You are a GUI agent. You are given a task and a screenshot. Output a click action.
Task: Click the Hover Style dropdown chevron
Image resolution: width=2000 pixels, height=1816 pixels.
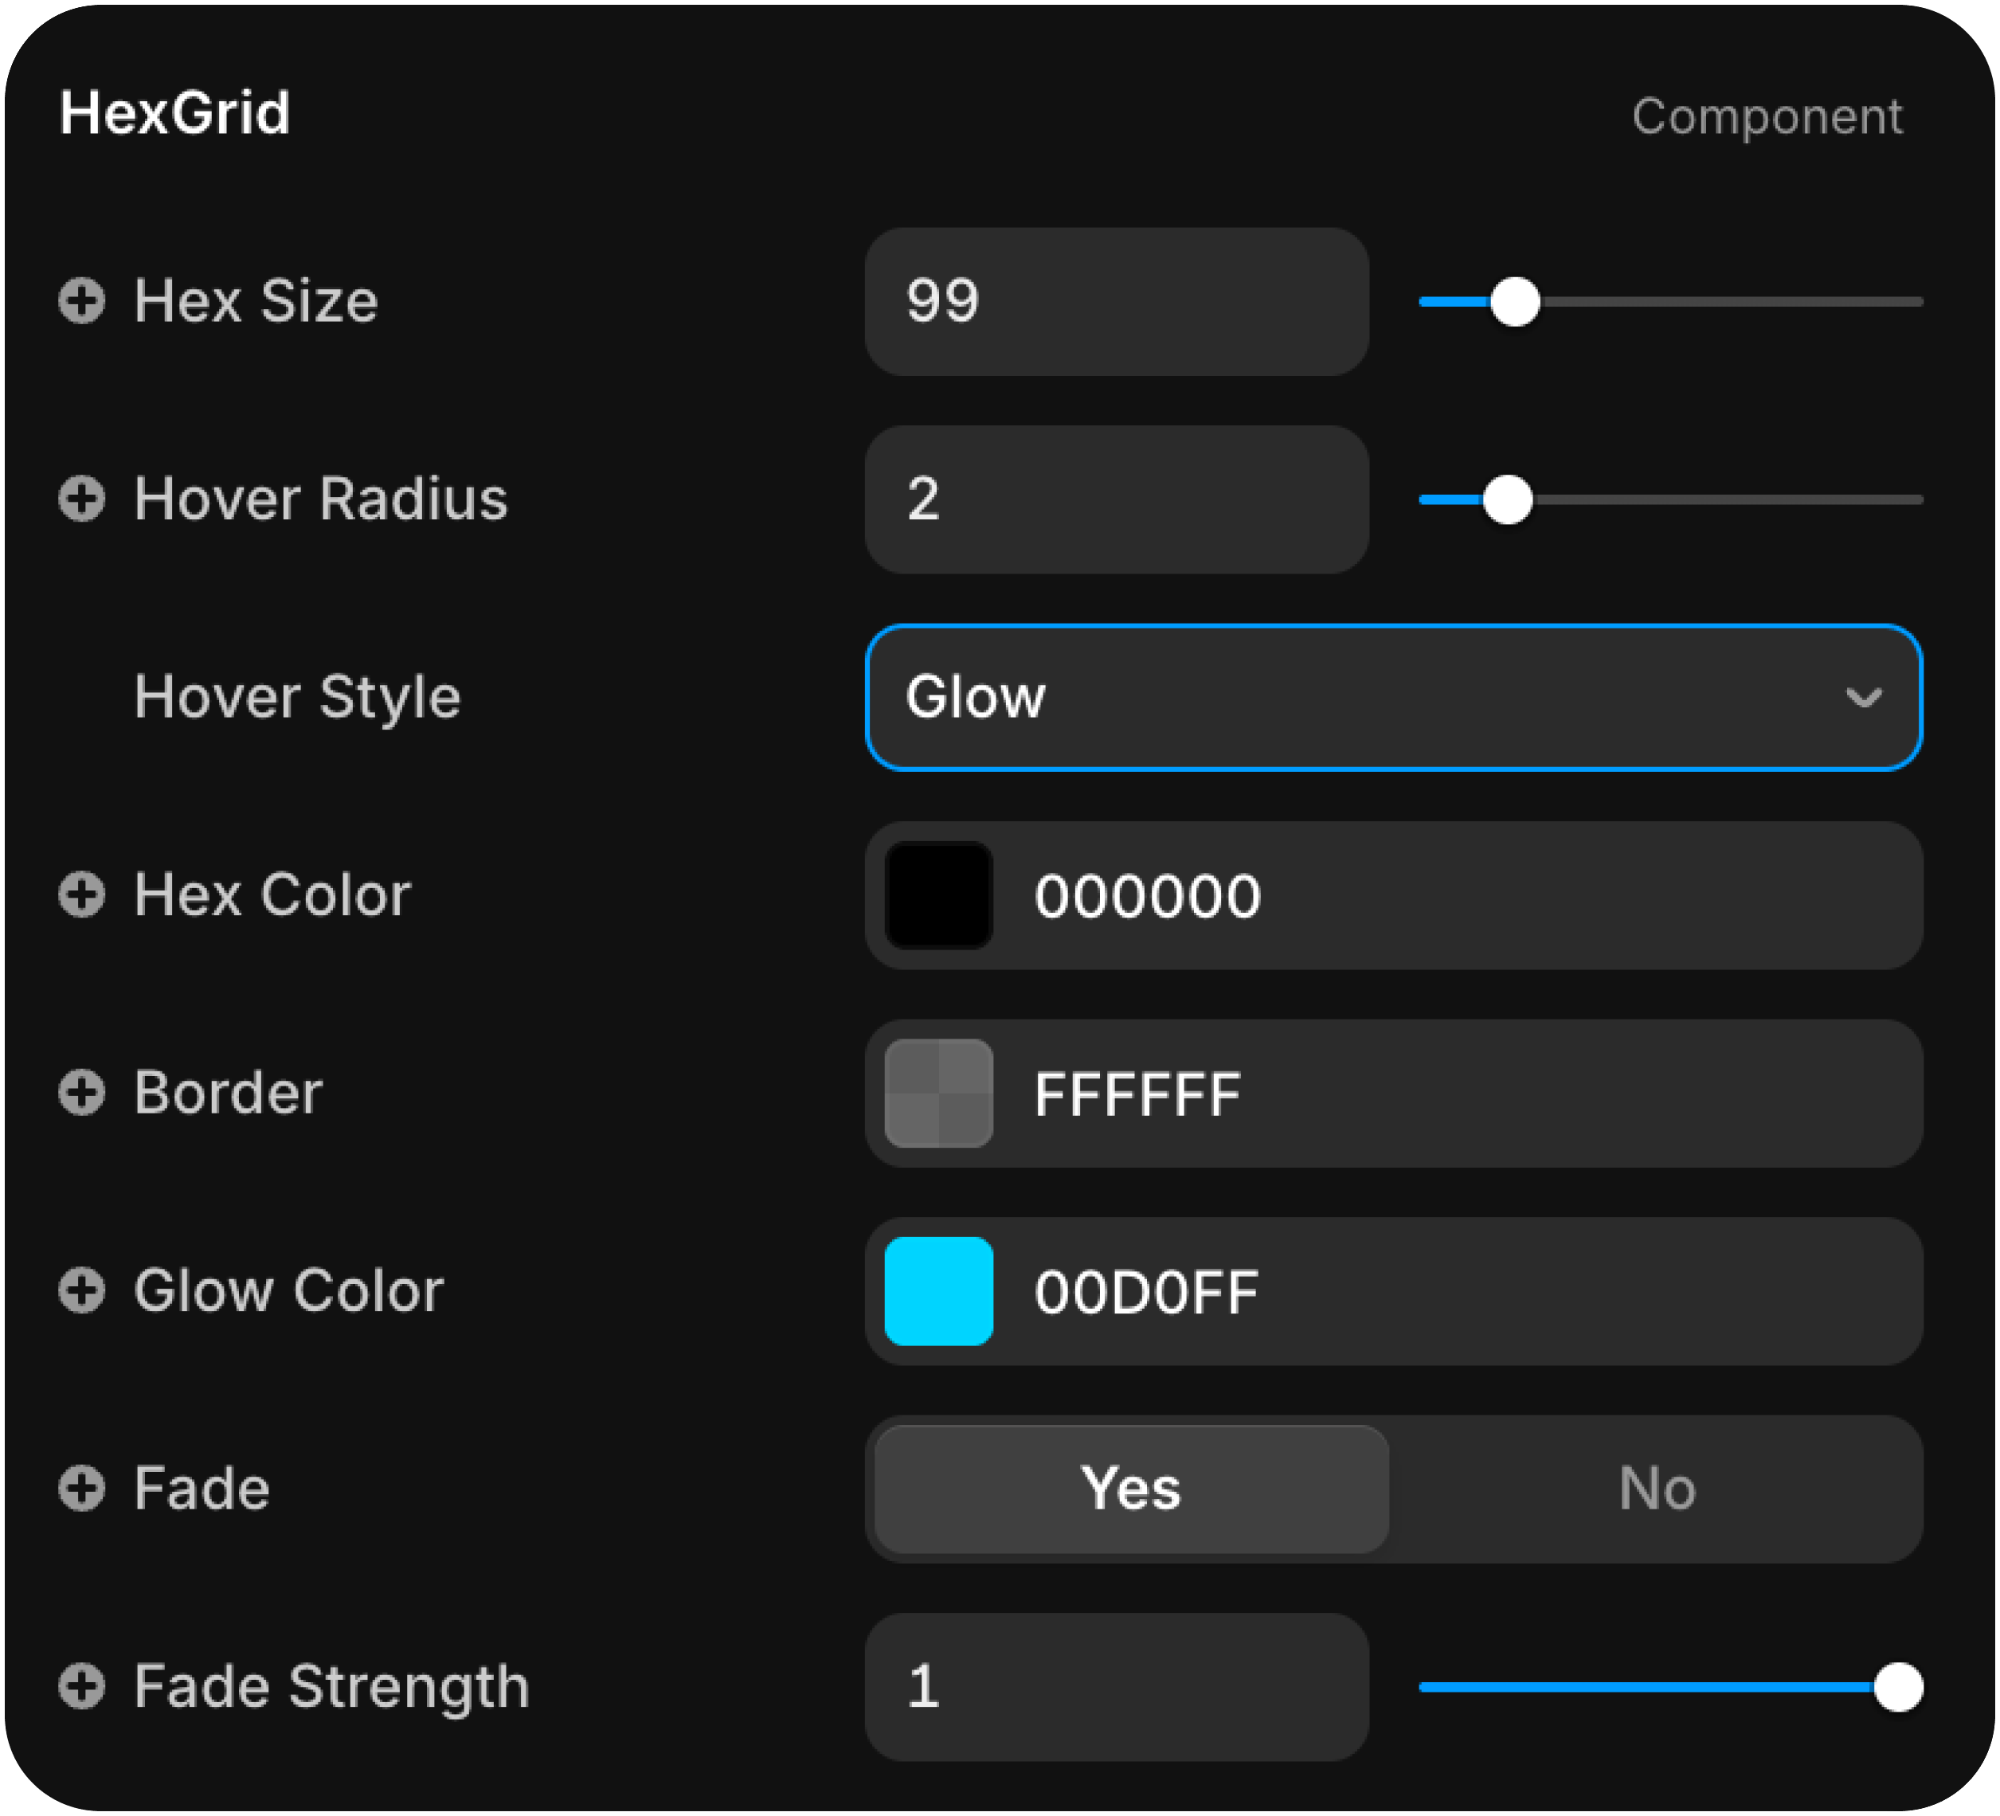click(1864, 697)
